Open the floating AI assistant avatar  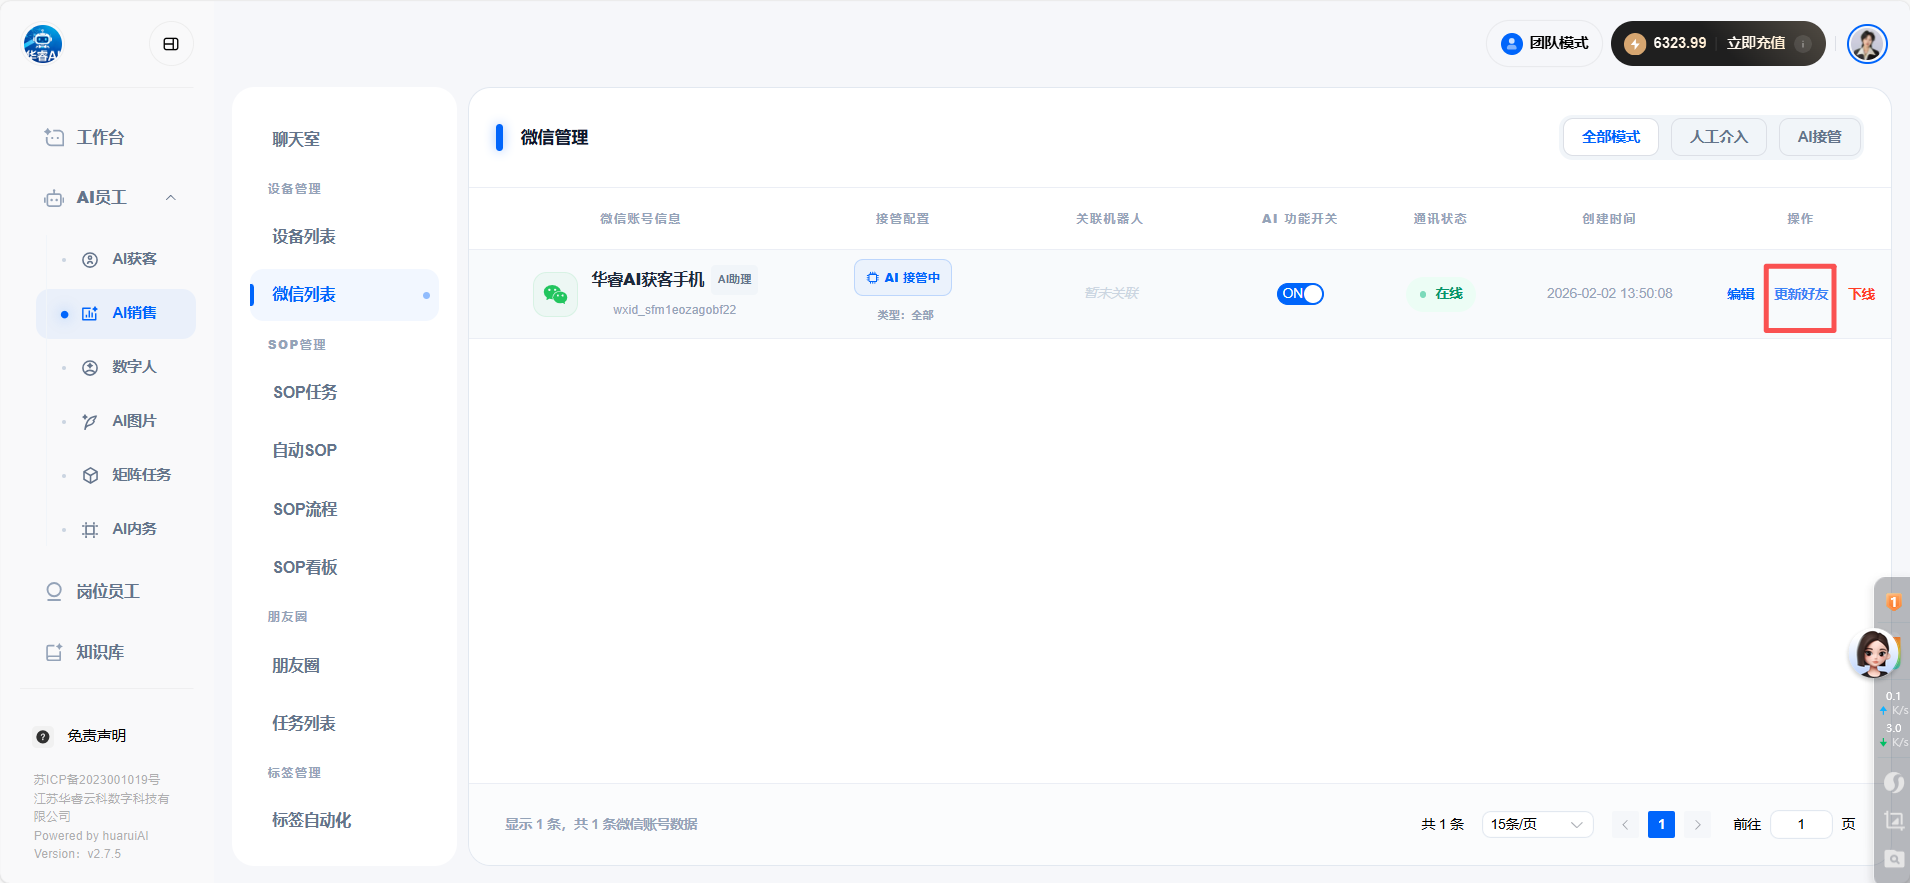pos(1873,654)
